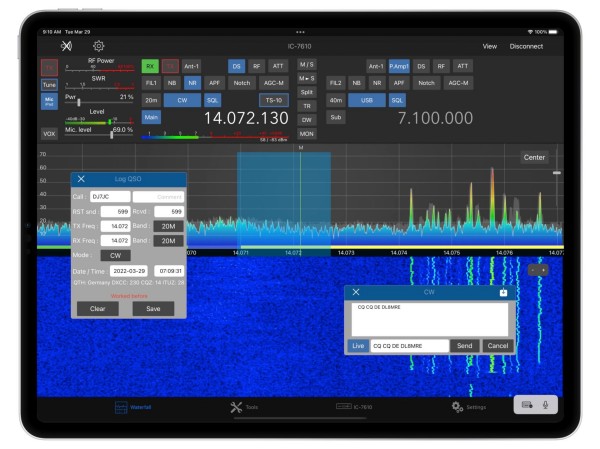This screenshot has width=600, height=449.
Task: Adjust the Mic. level slider
Action: click(x=110, y=135)
